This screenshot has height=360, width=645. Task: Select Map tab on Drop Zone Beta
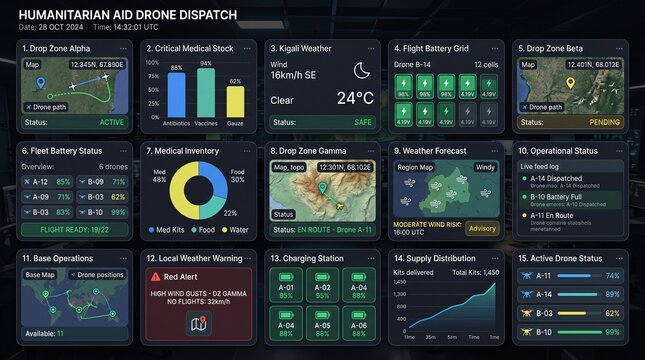pos(528,65)
